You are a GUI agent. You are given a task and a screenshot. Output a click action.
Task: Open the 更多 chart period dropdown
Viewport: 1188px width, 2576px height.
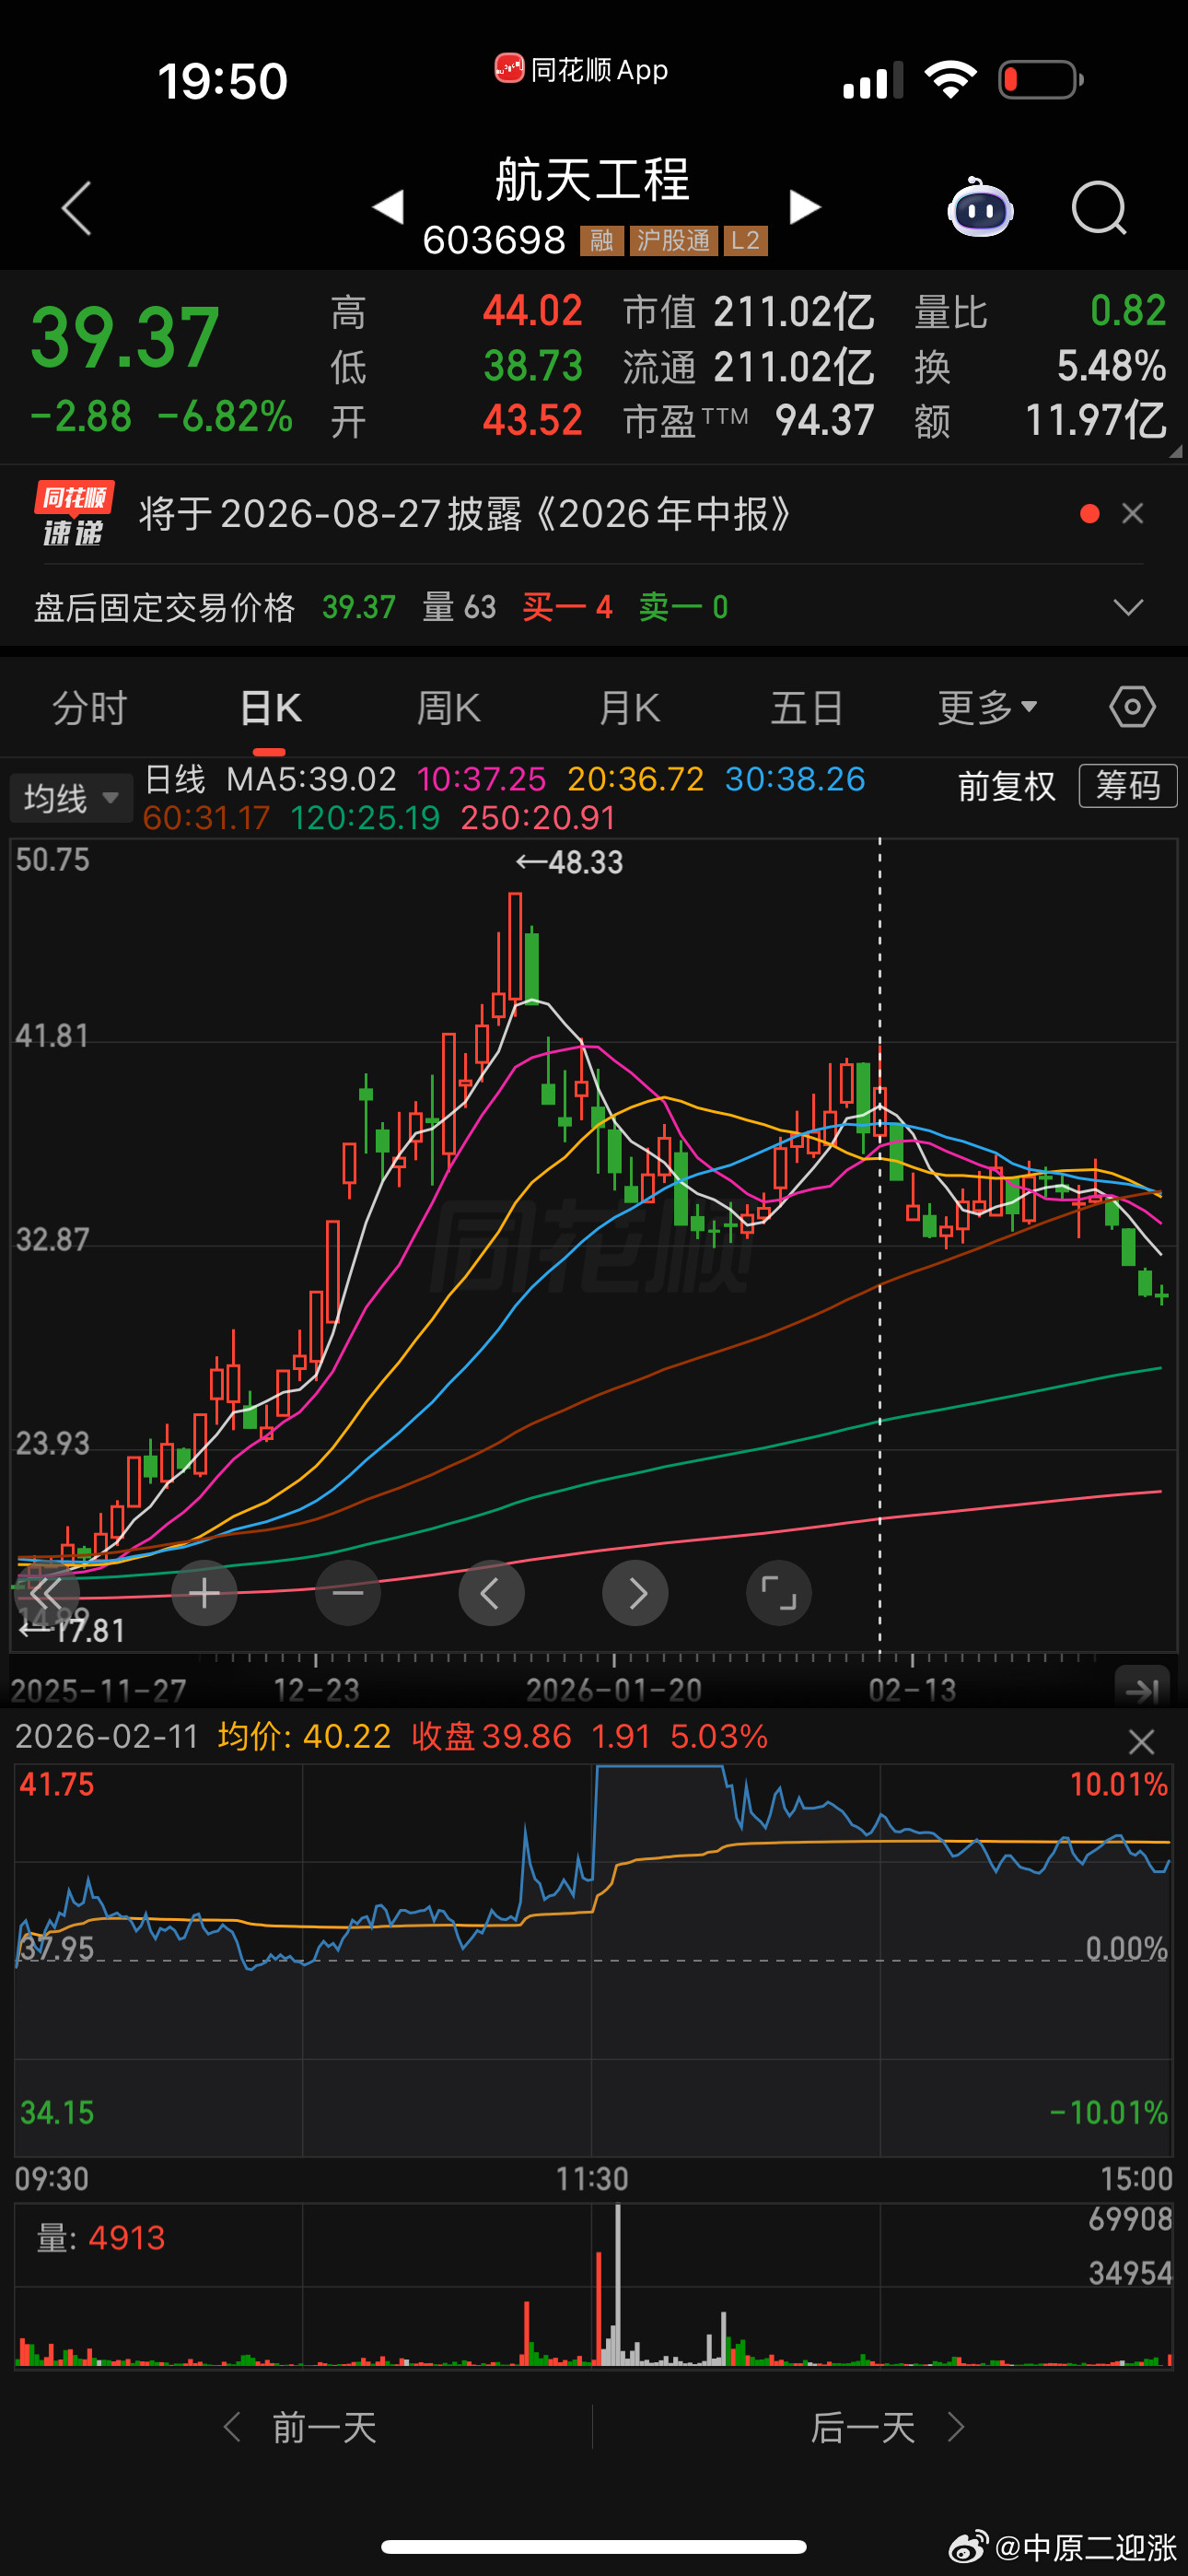pyautogui.click(x=987, y=708)
